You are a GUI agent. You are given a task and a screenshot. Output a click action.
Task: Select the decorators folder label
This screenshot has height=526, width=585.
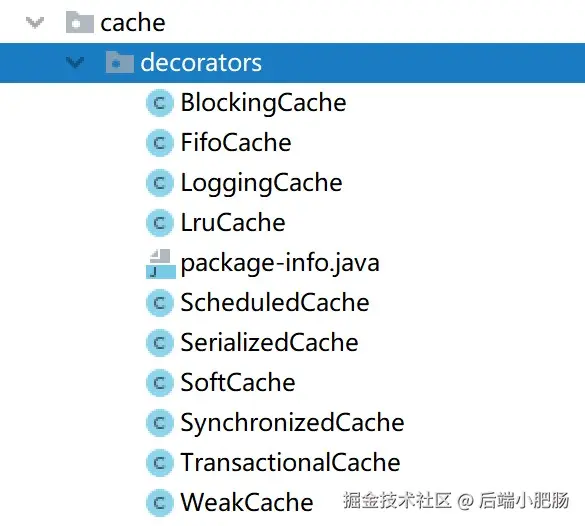201,62
